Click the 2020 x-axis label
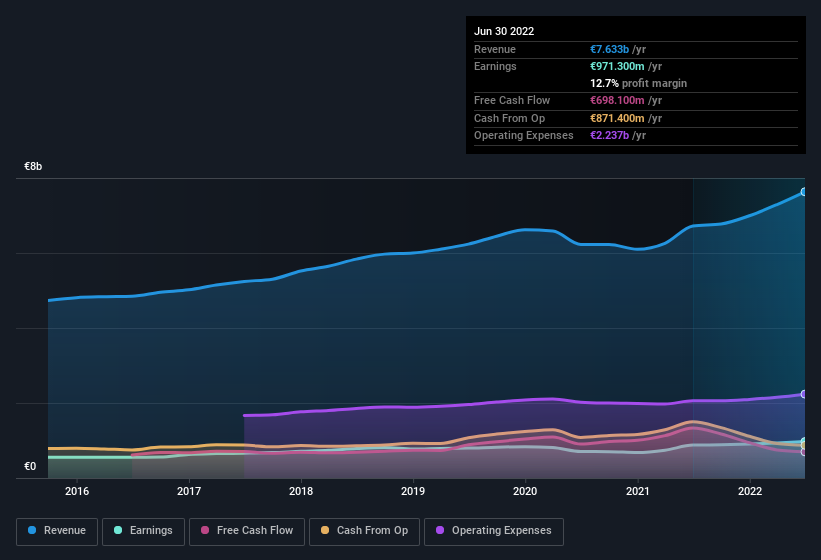 click(x=525, y=491)
